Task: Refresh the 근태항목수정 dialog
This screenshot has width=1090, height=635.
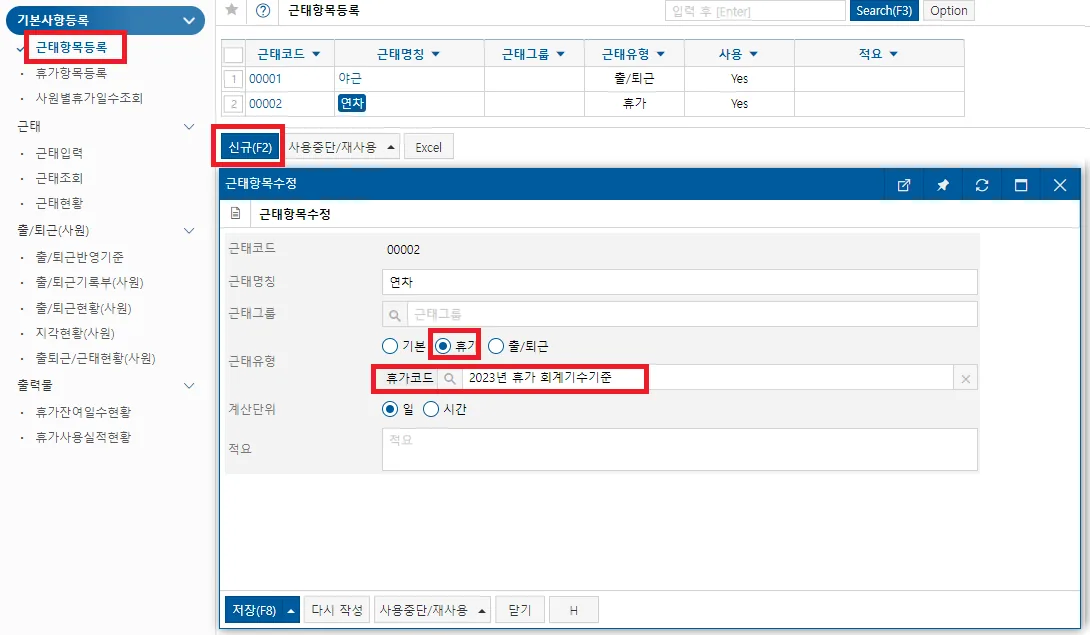Action: [982, 185]
